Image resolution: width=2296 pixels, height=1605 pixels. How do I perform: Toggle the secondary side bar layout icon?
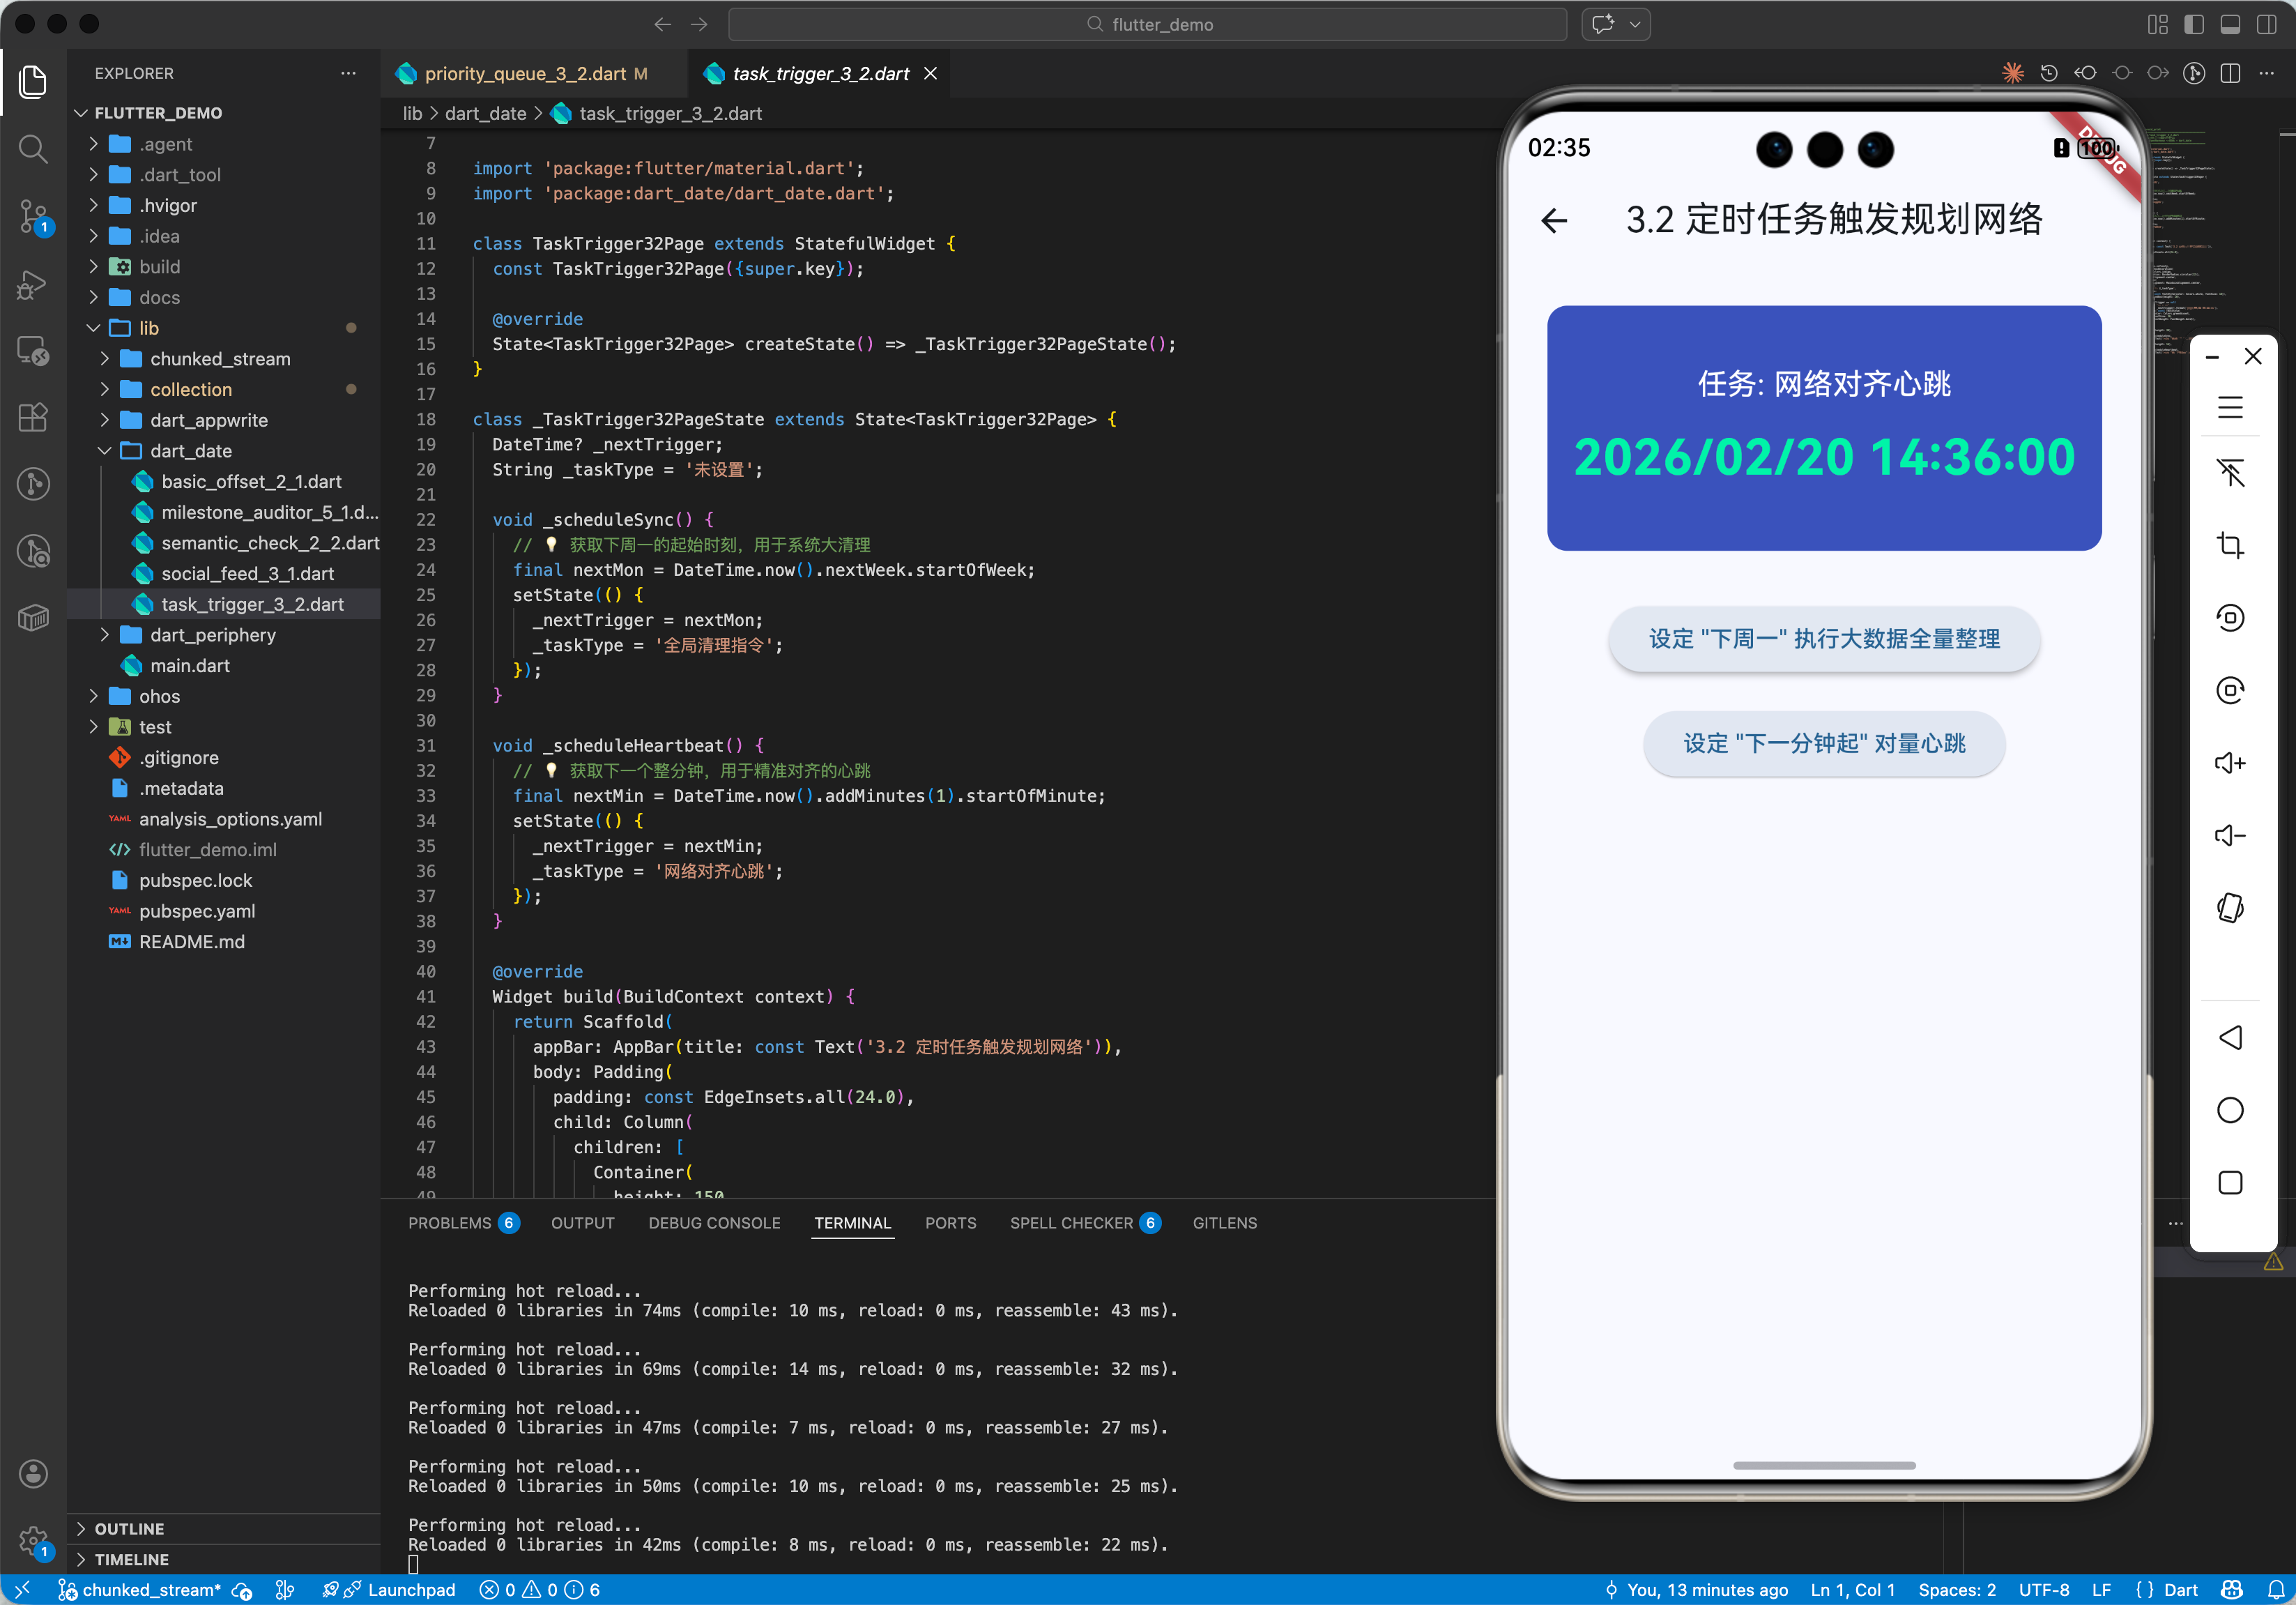coord(2265,24)
